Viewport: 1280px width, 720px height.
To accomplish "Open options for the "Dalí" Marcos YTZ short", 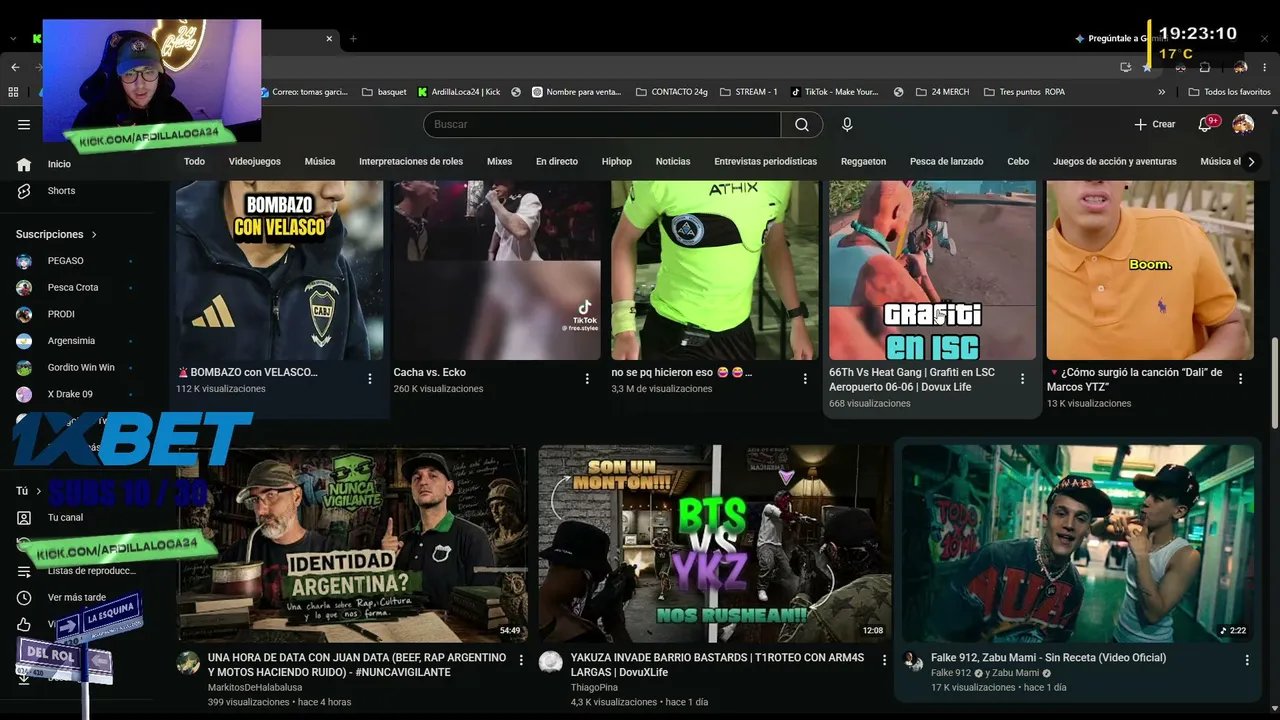I will click(1240, 379).
